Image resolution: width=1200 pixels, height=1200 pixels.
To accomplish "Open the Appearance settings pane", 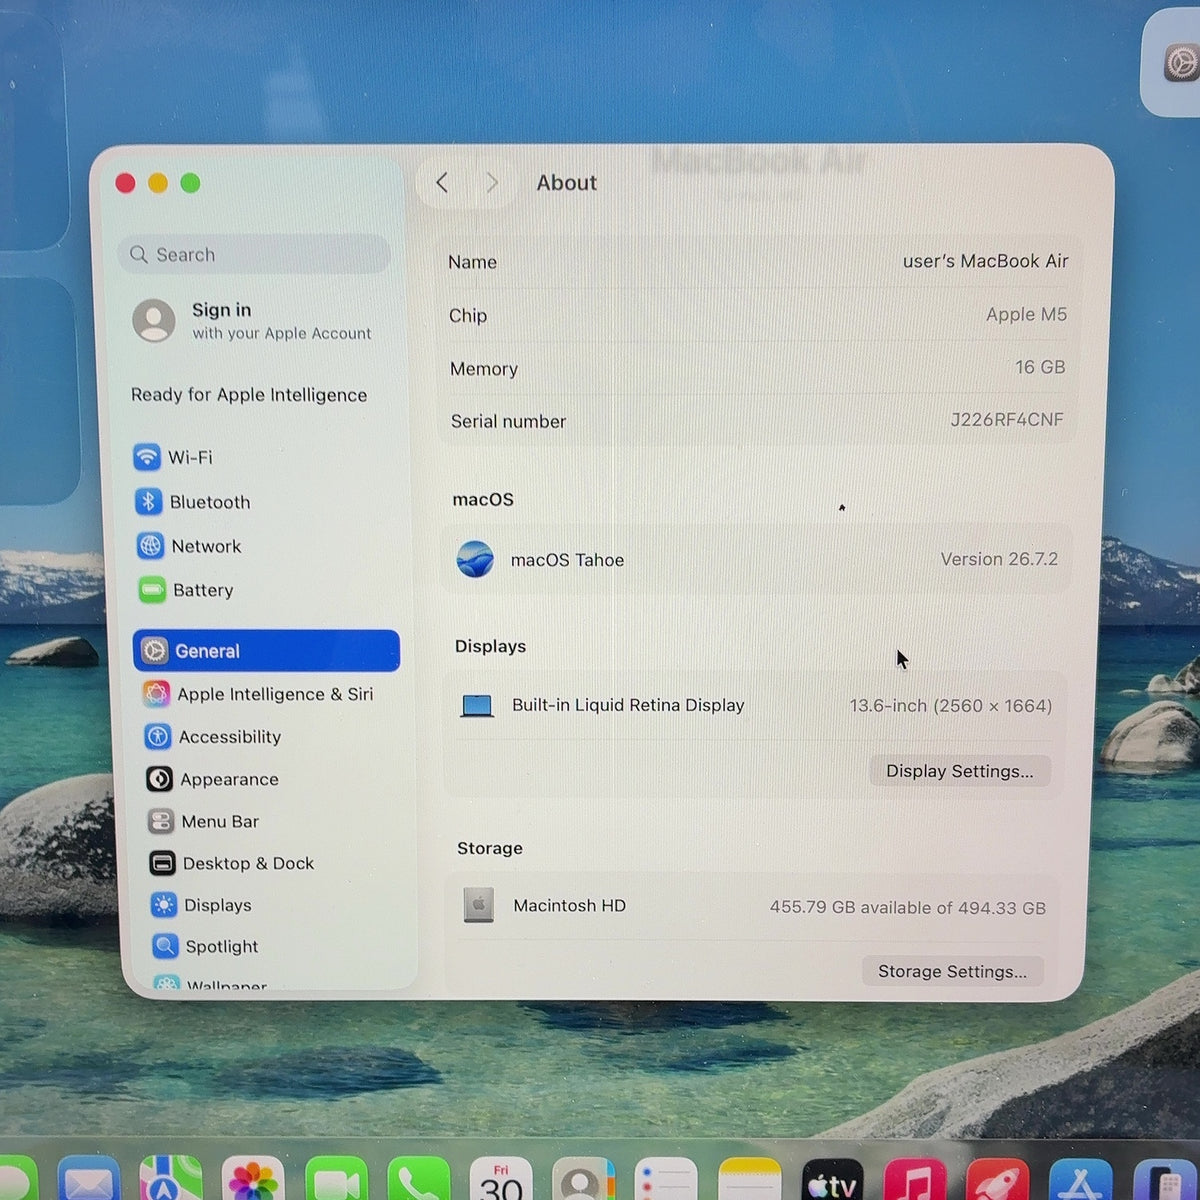I will coord(212,779).
